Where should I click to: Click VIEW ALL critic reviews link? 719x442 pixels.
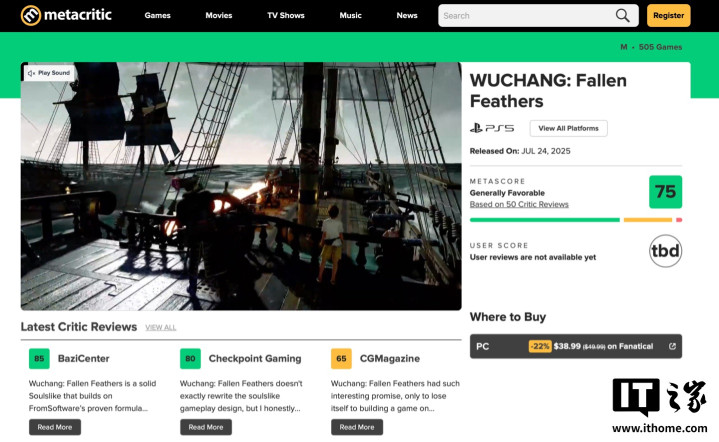coord(160,327)
